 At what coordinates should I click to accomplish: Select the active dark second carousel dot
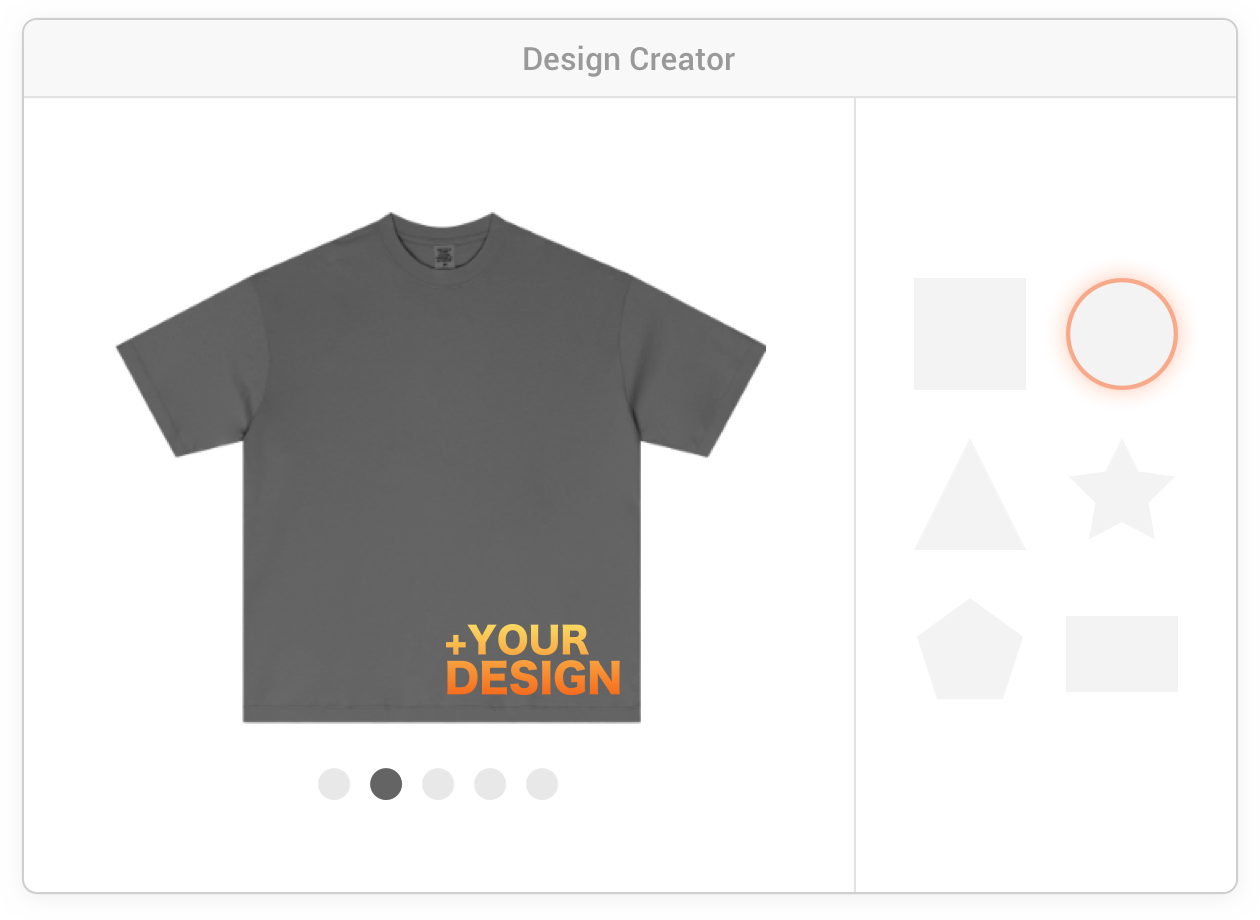pos(386,784)
